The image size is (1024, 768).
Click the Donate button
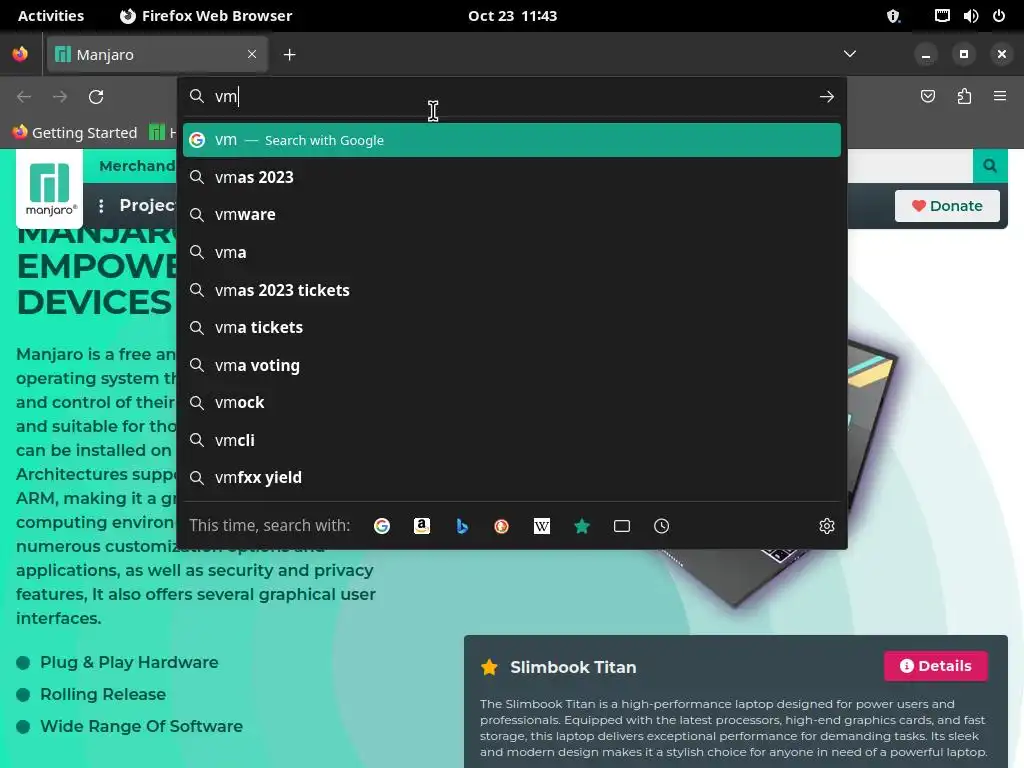(x=947, y=206)
